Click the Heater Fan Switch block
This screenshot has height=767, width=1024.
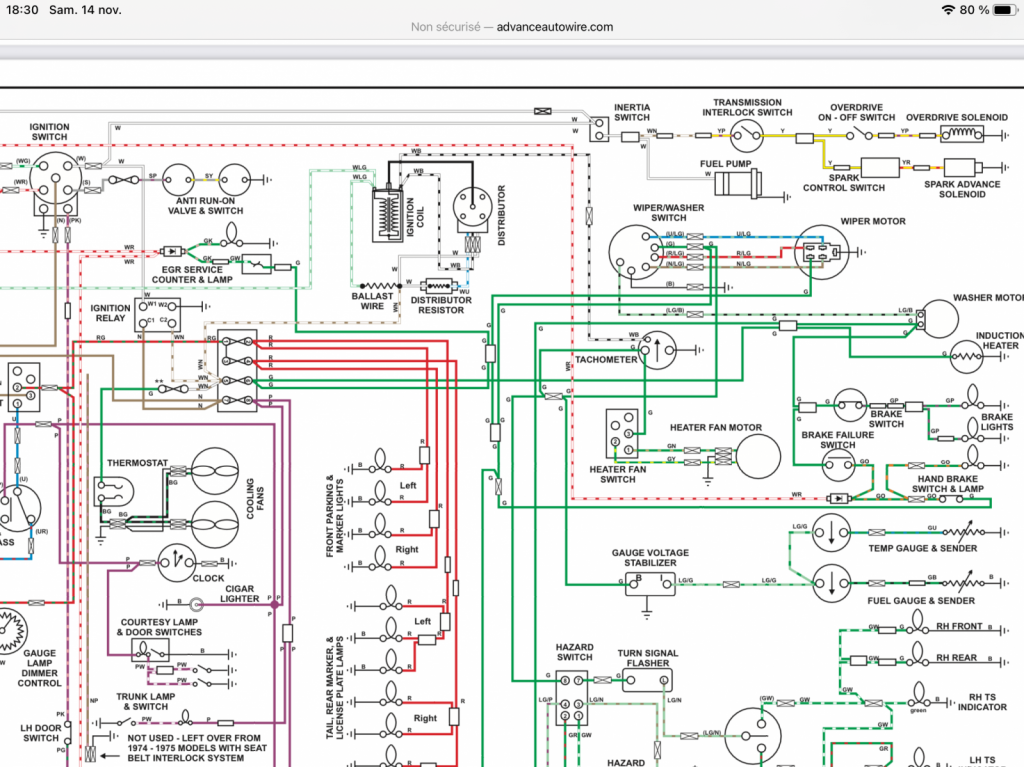point(622,433)
